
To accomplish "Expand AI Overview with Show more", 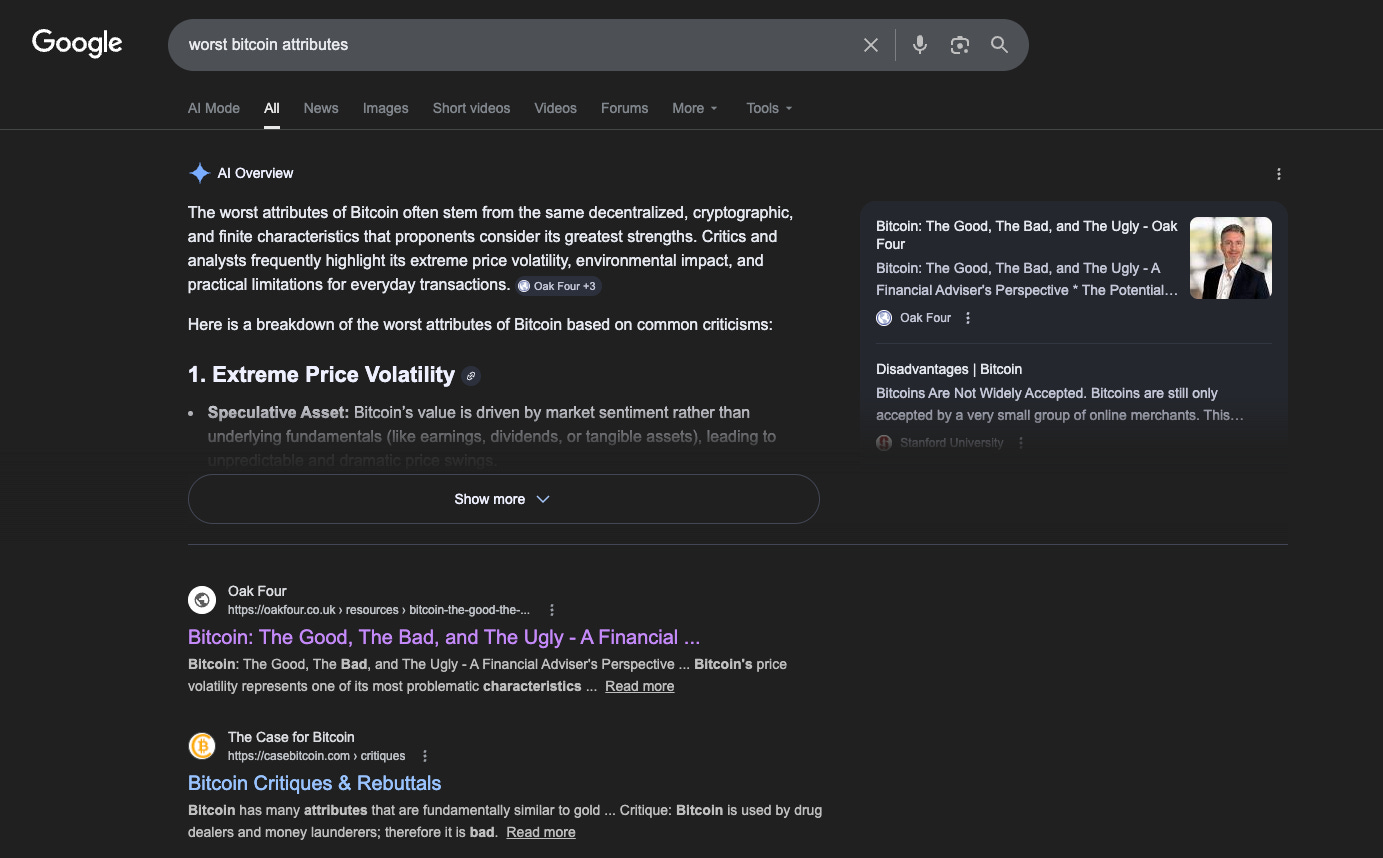I will coord(503,499).
